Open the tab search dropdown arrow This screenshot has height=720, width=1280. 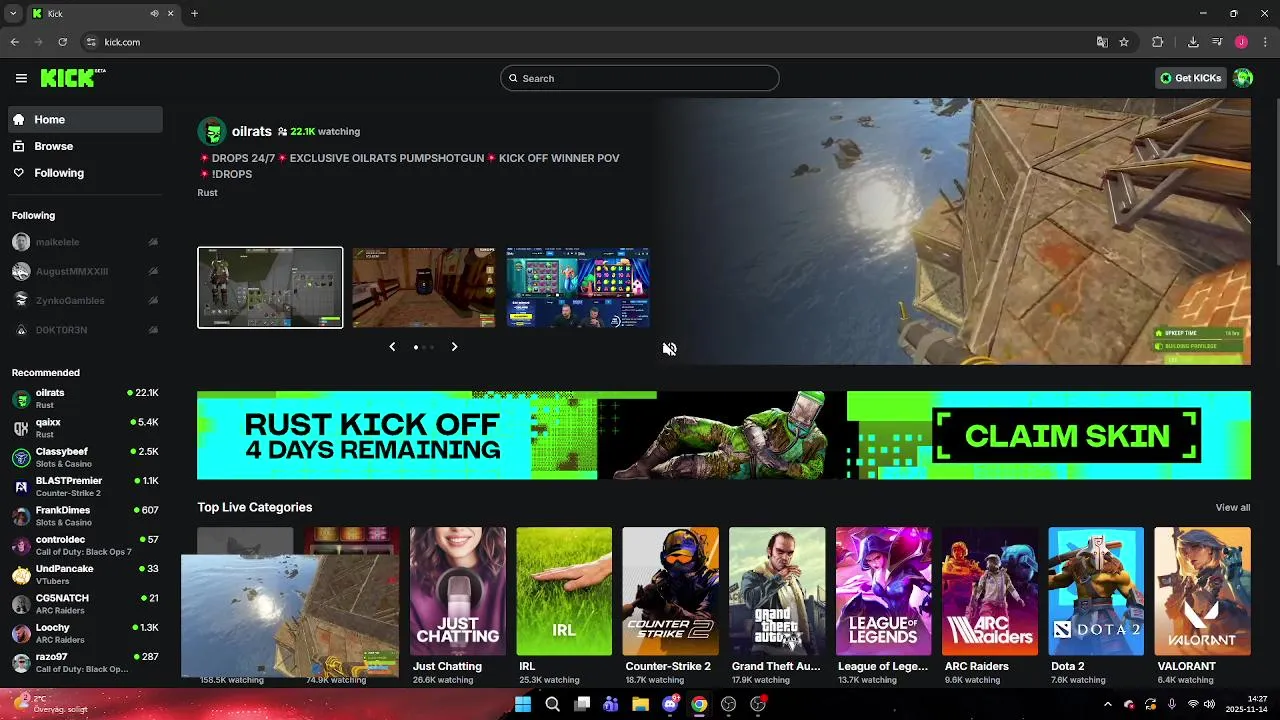pyautogui.click(x=13, y=13)
